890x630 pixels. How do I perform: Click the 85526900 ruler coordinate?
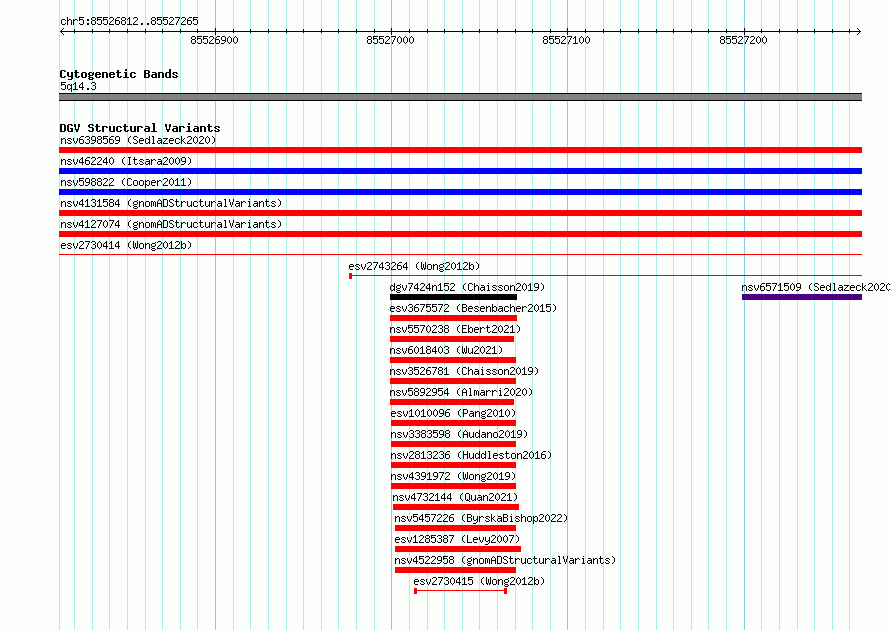click(215, 40)
